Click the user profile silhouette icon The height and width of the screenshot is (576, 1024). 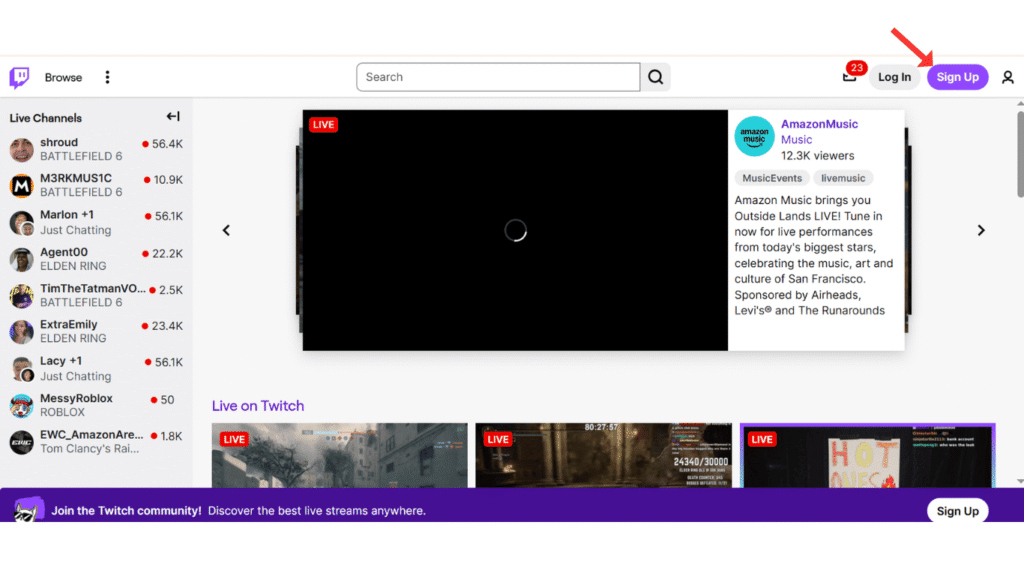coord(1007,76)
